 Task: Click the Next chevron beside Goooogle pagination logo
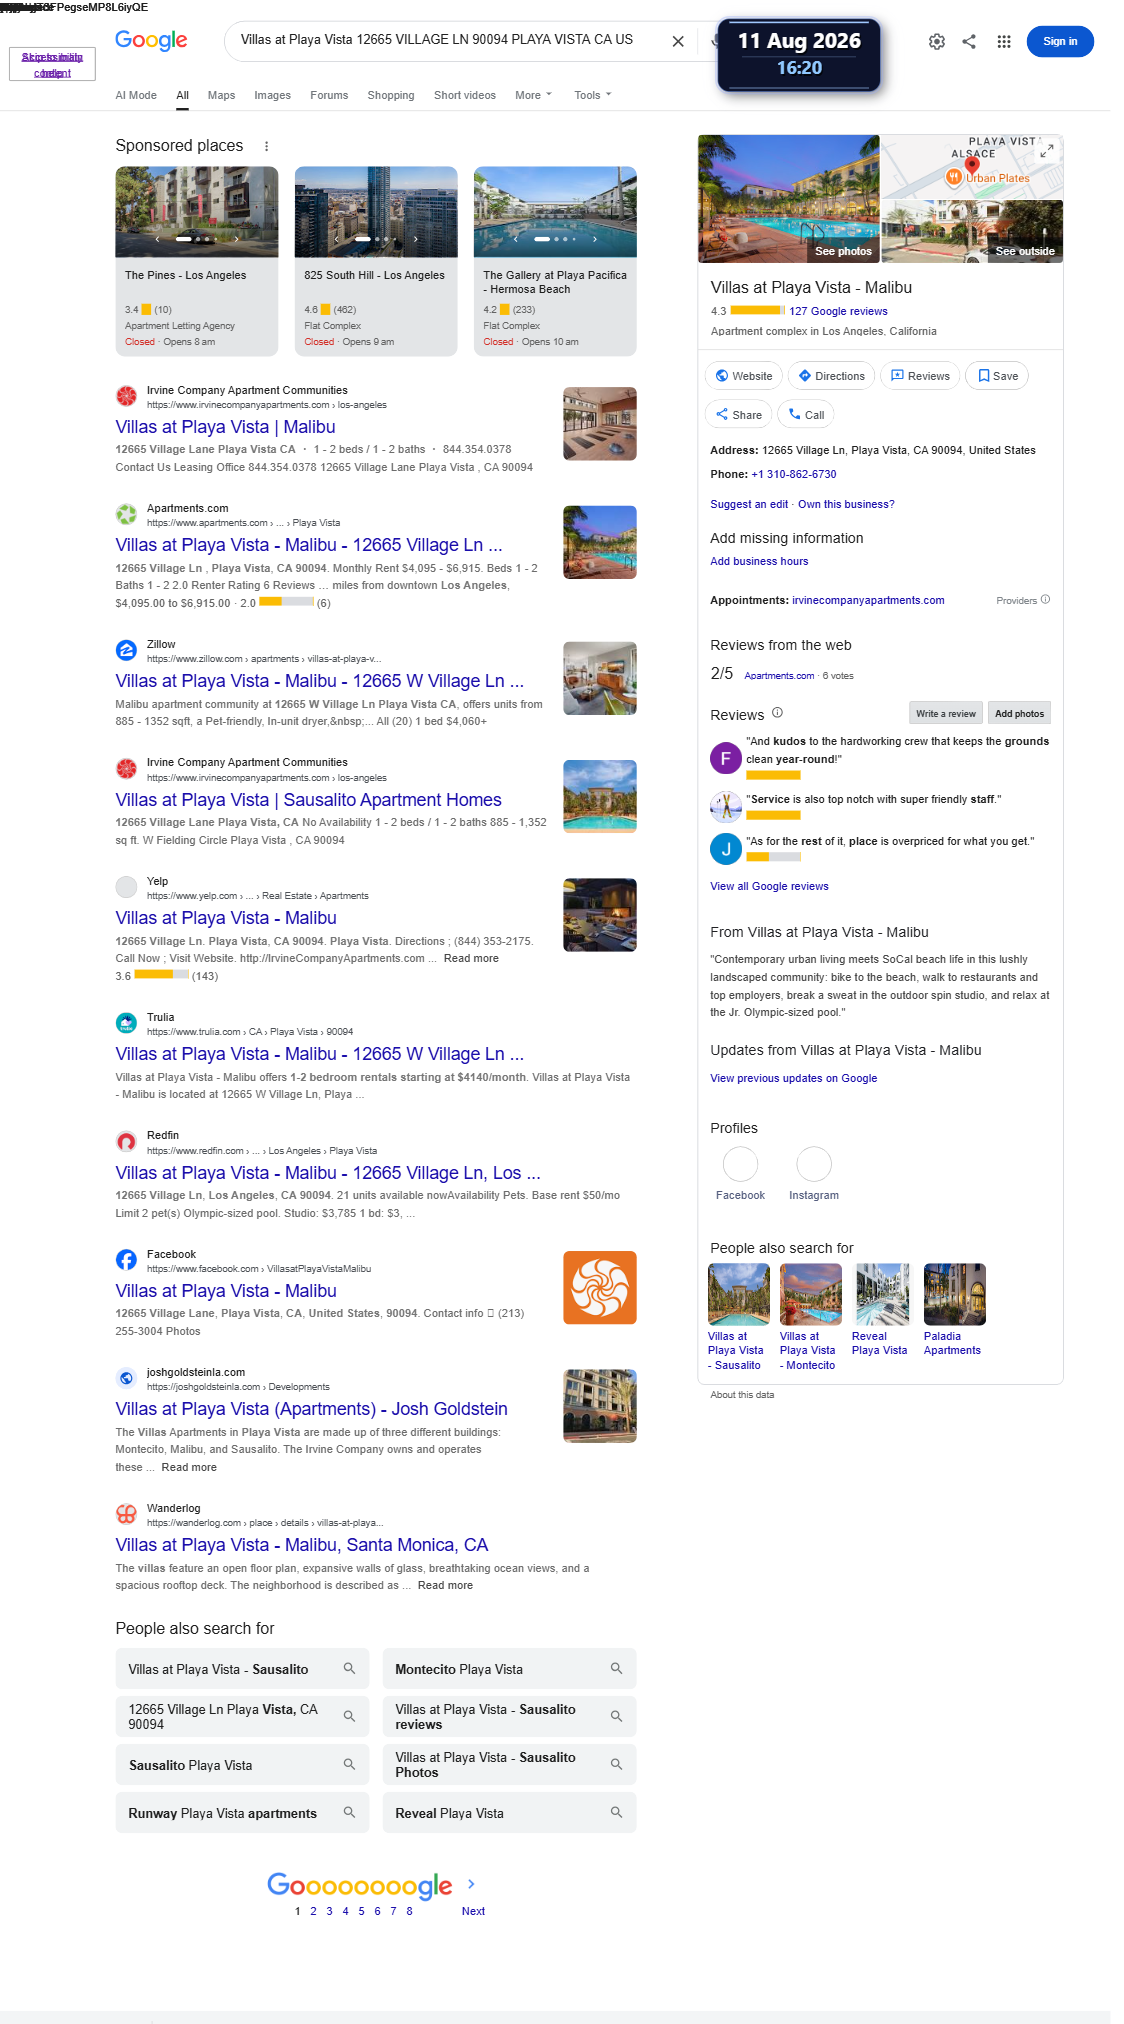pos(471,1884)
